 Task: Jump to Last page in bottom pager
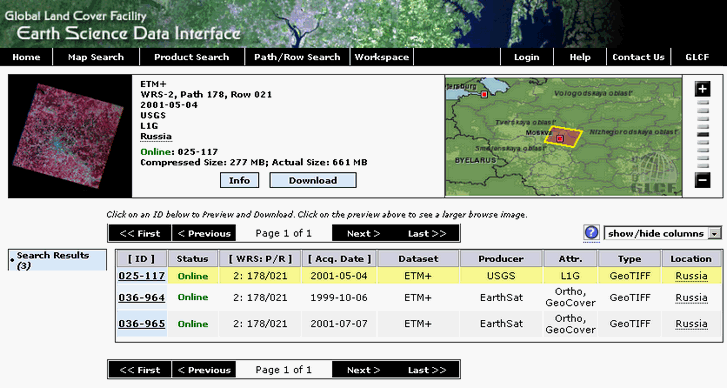tap(427, 370)
